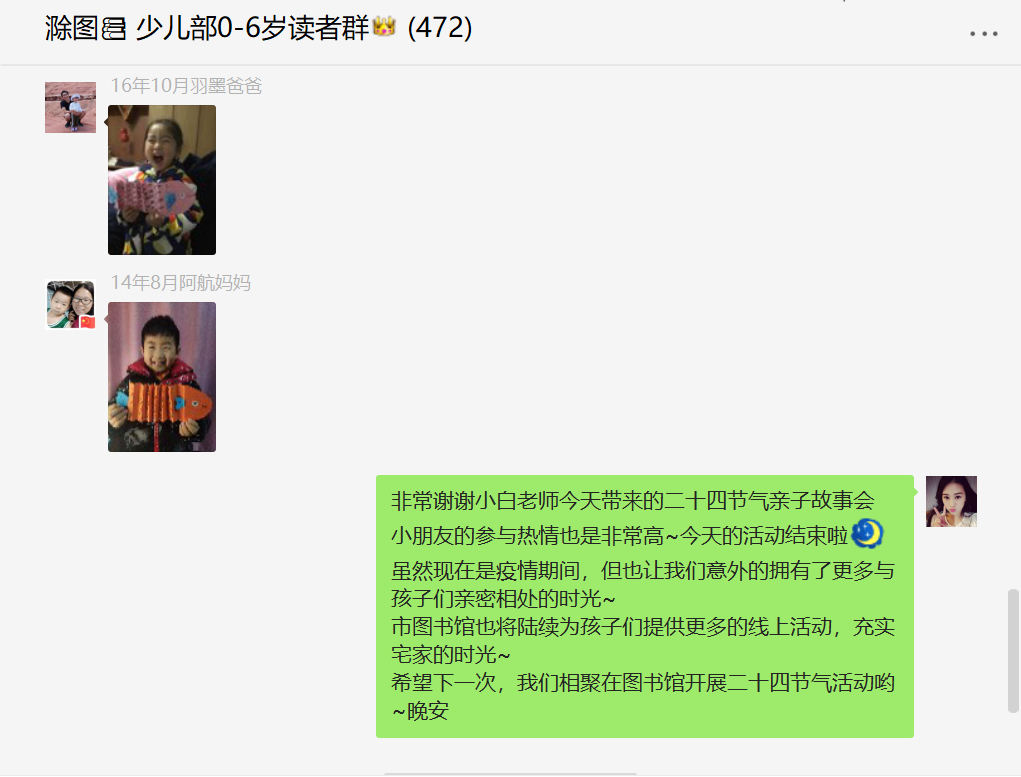Screen dimensions: 1021x777
Task: Click the sender name 16年10月羽墨爸爸
Action: [x=186, y=86]
